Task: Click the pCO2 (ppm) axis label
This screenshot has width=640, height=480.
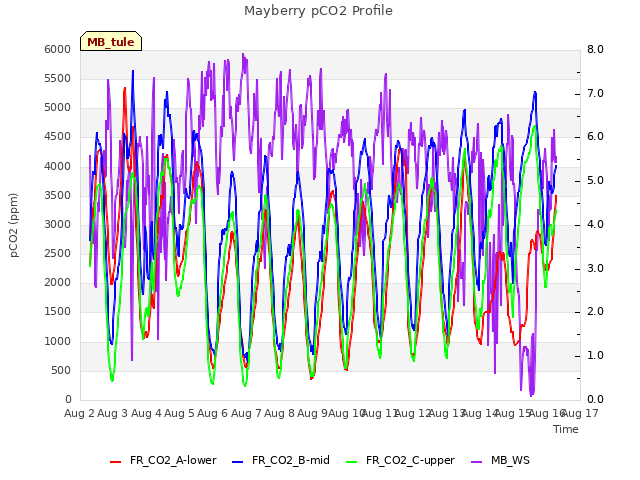Action: (14, 225)
